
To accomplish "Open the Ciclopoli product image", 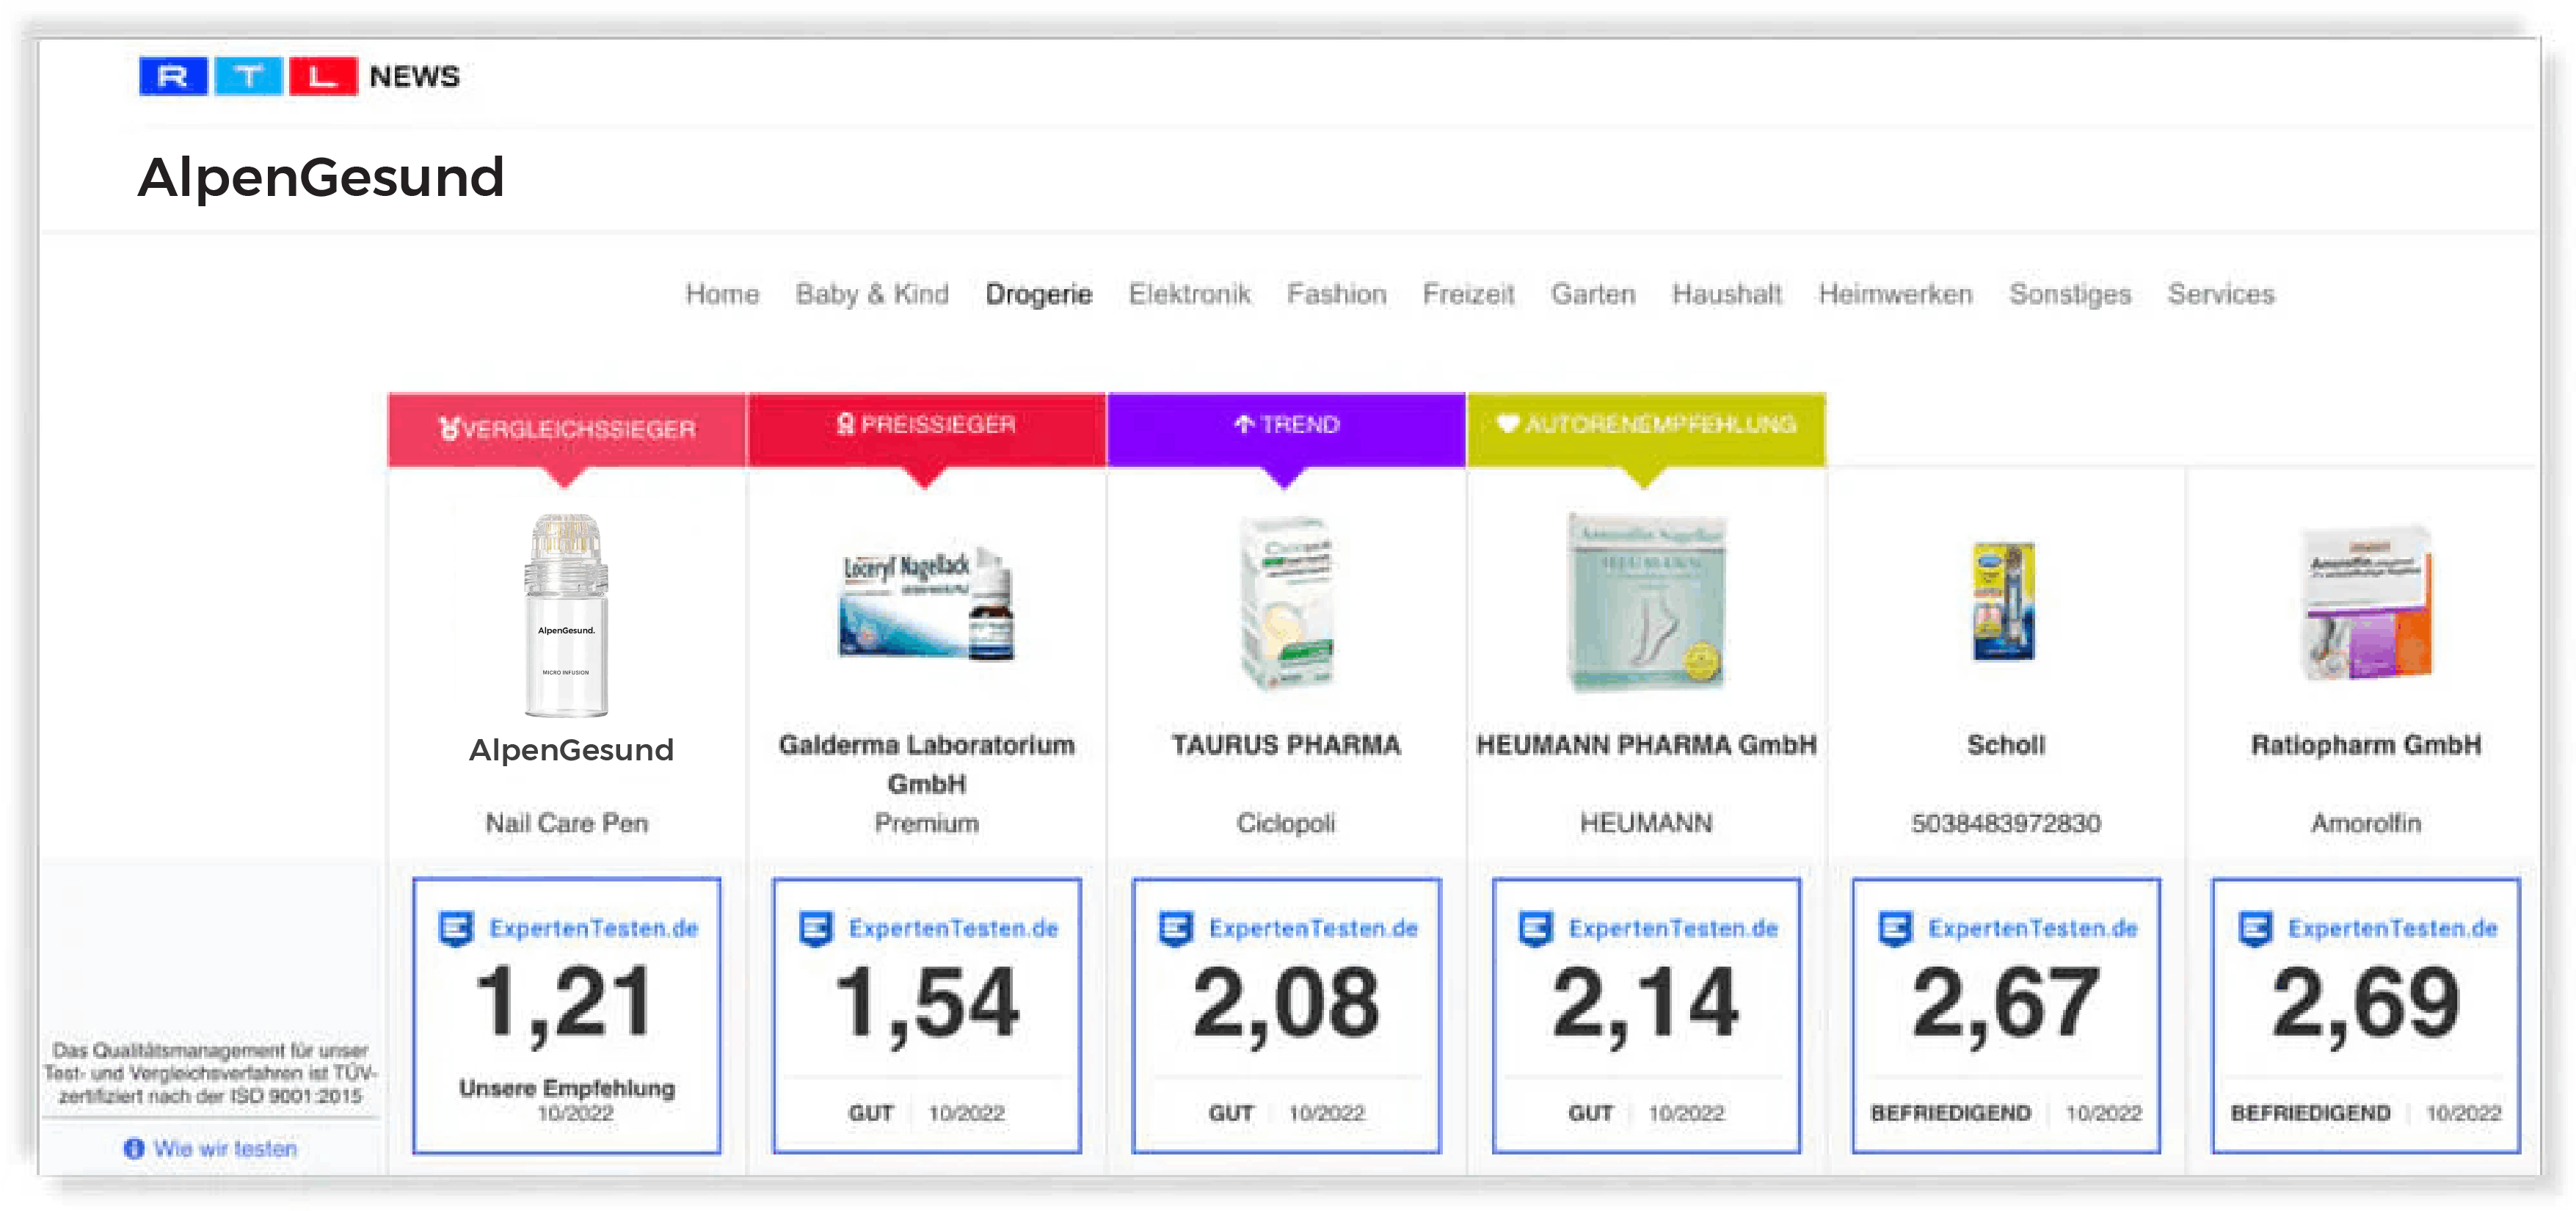I will coord(1286,602).
